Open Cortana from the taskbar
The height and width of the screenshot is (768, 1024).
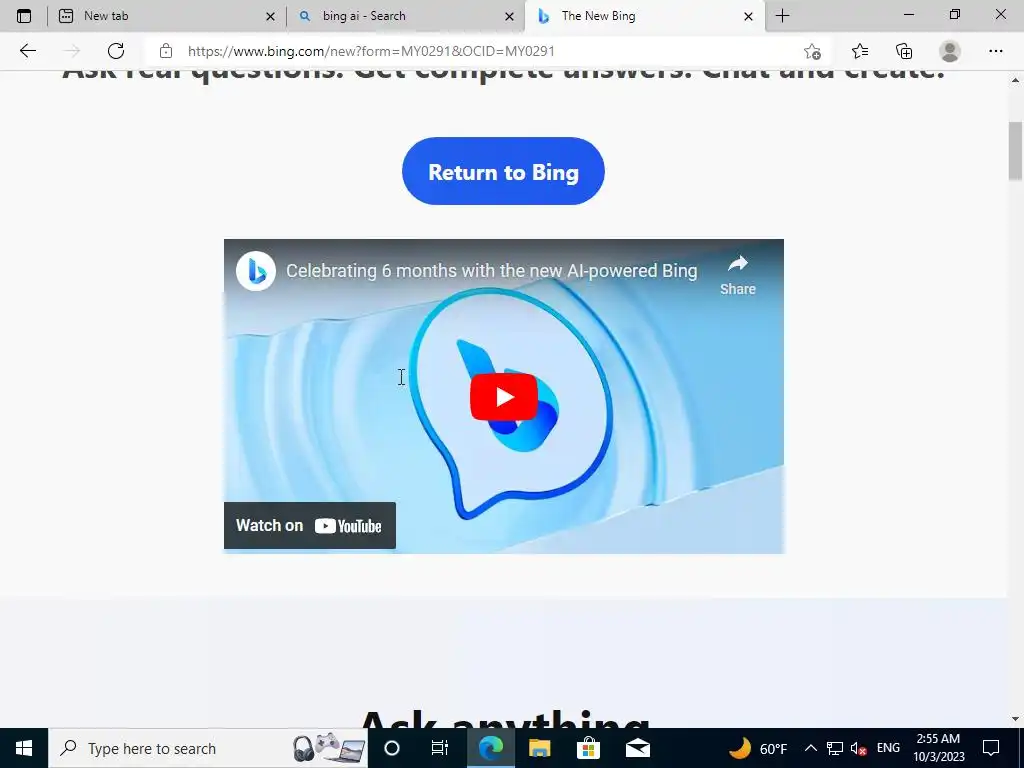point(392,748)
